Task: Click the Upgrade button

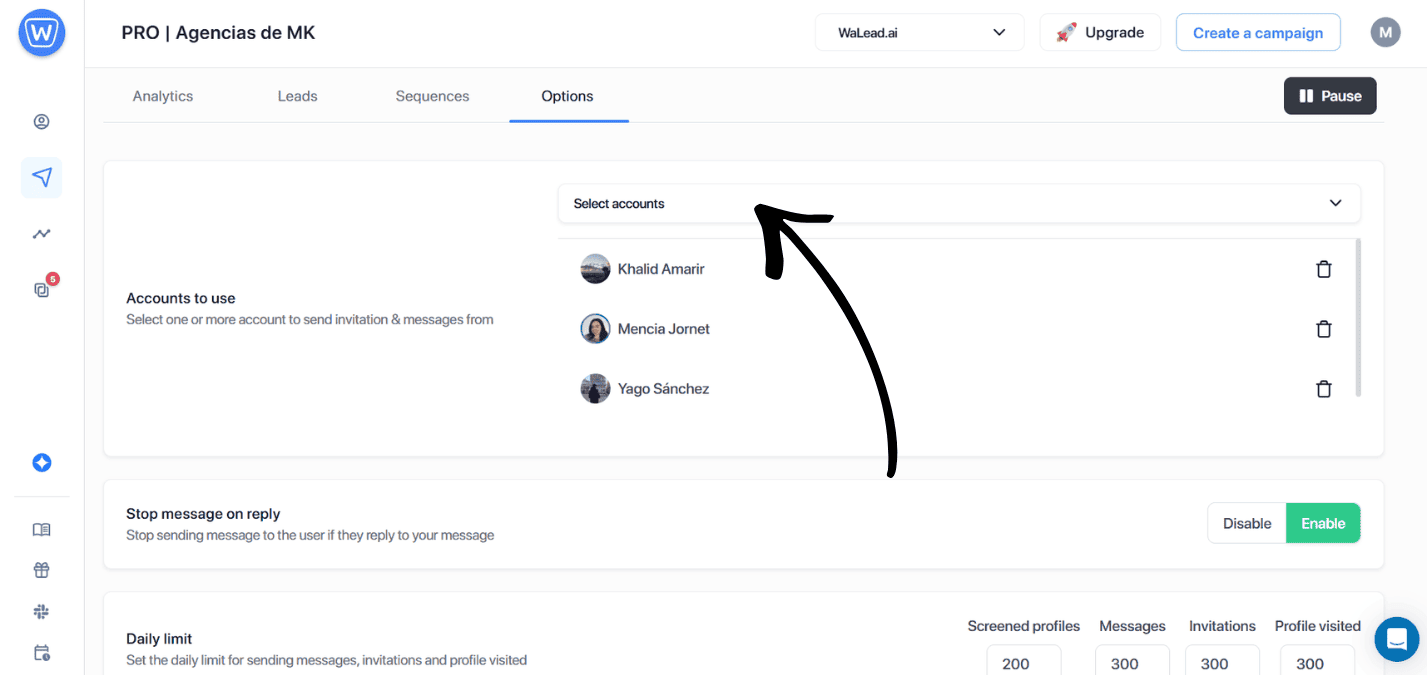Action: click(1100, 32)
